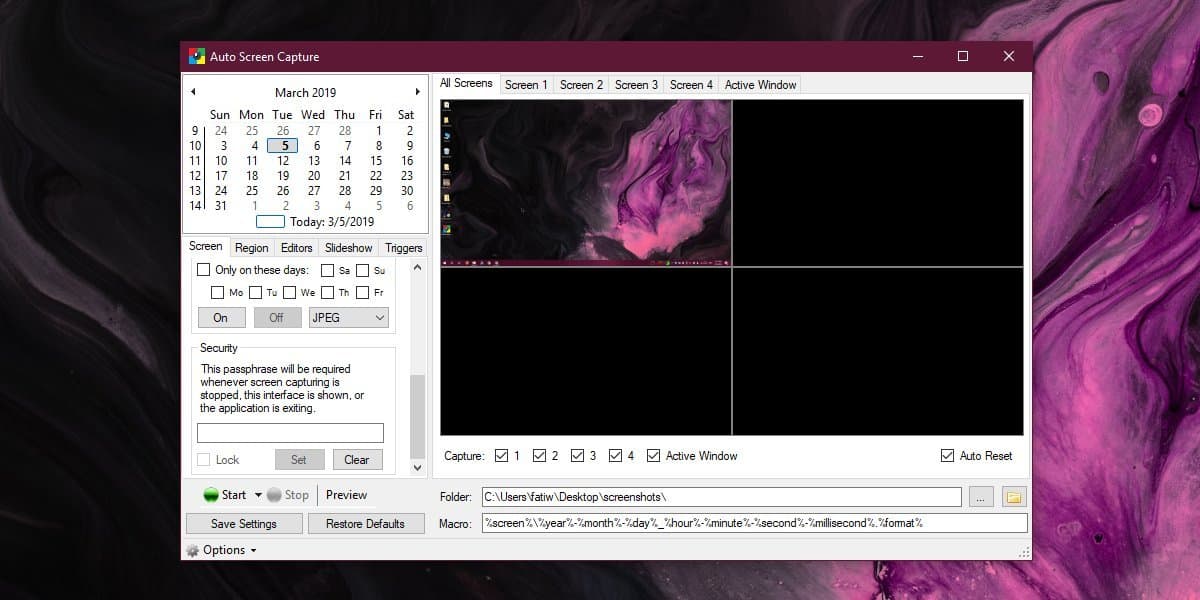Screen dimensions: 1200x600
Task: Switch to the Screen 4 tab
Action: 691,85
